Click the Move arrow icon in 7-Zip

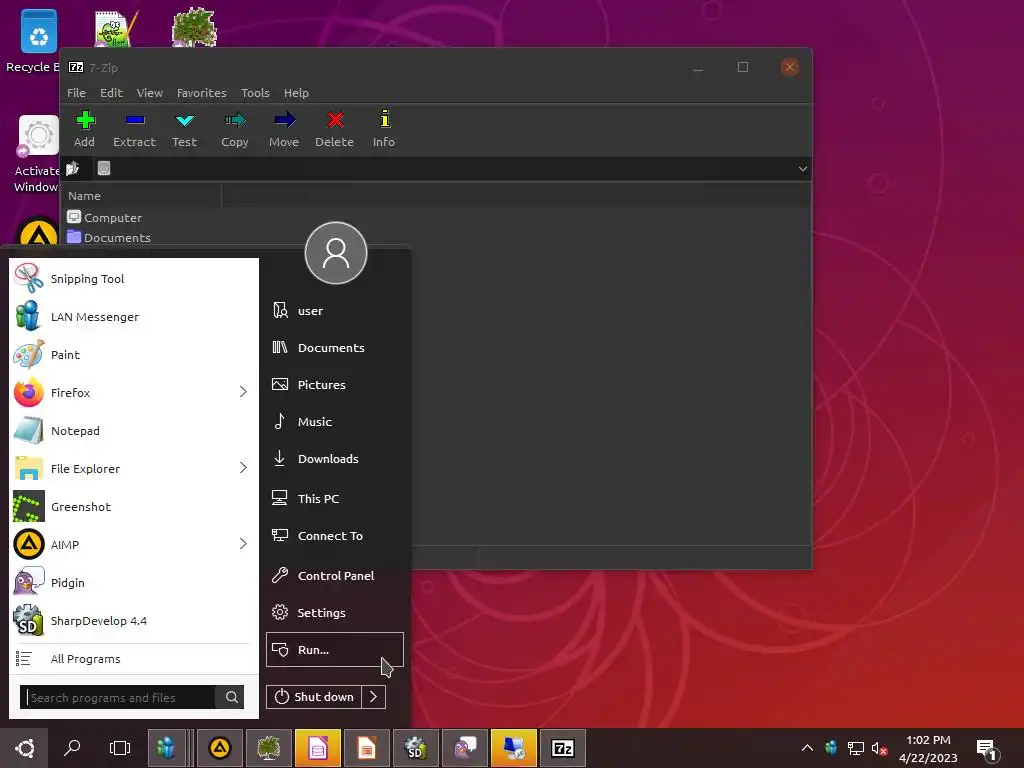click(x=285, y=120)
